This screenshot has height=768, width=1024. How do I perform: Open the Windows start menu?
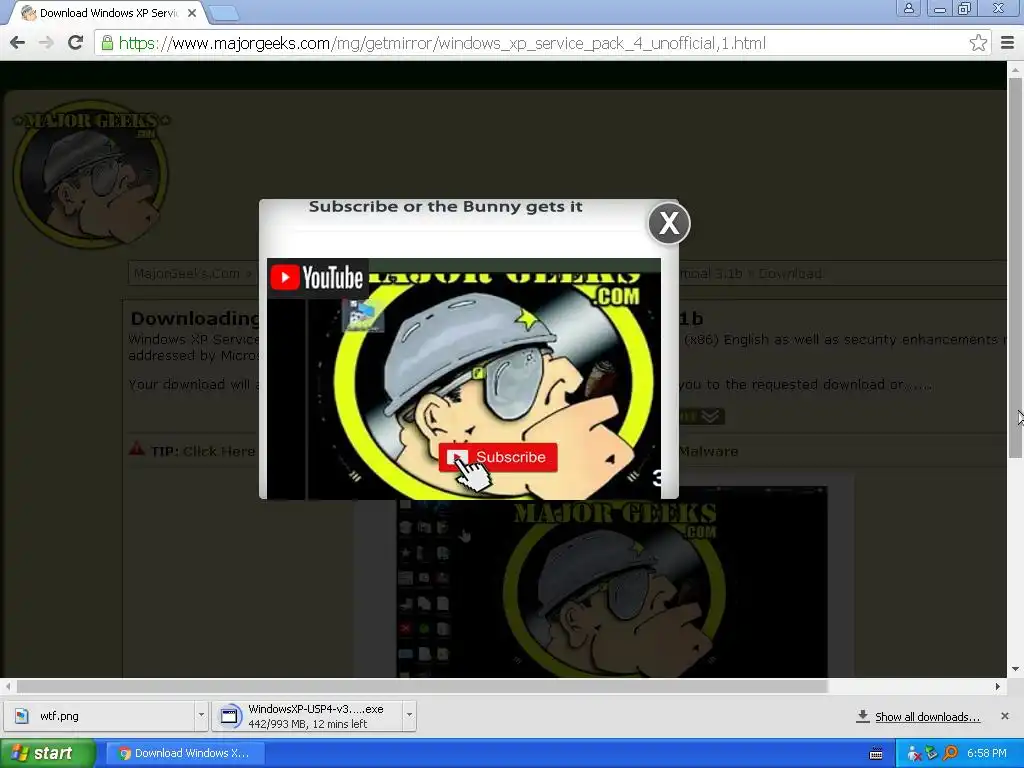47,753
